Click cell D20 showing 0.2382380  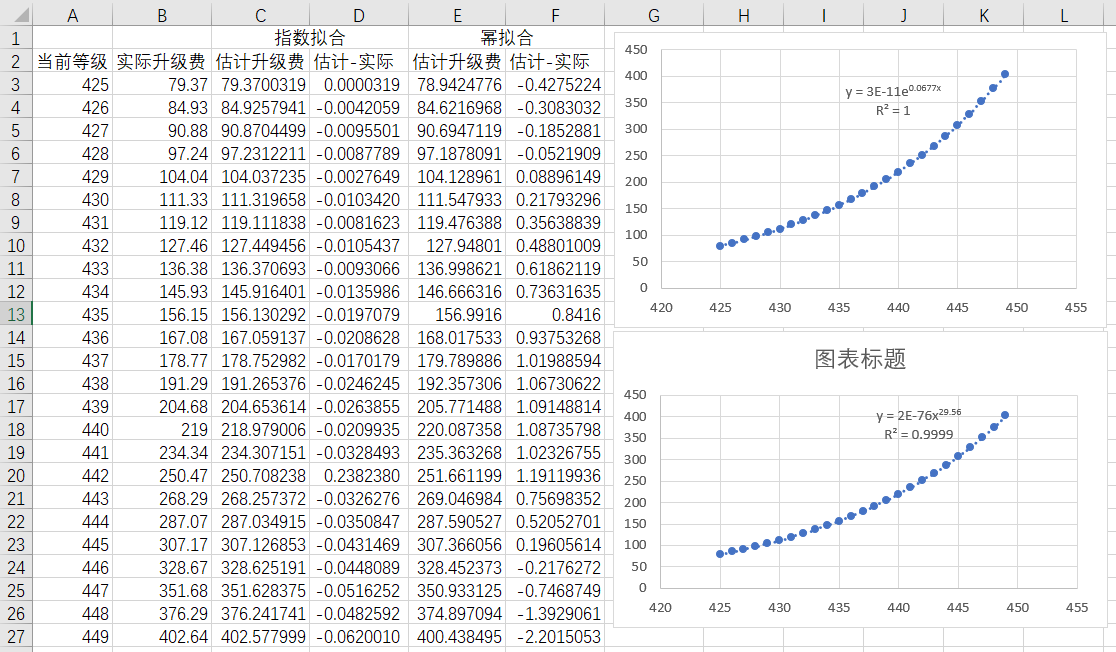[359, 475]
